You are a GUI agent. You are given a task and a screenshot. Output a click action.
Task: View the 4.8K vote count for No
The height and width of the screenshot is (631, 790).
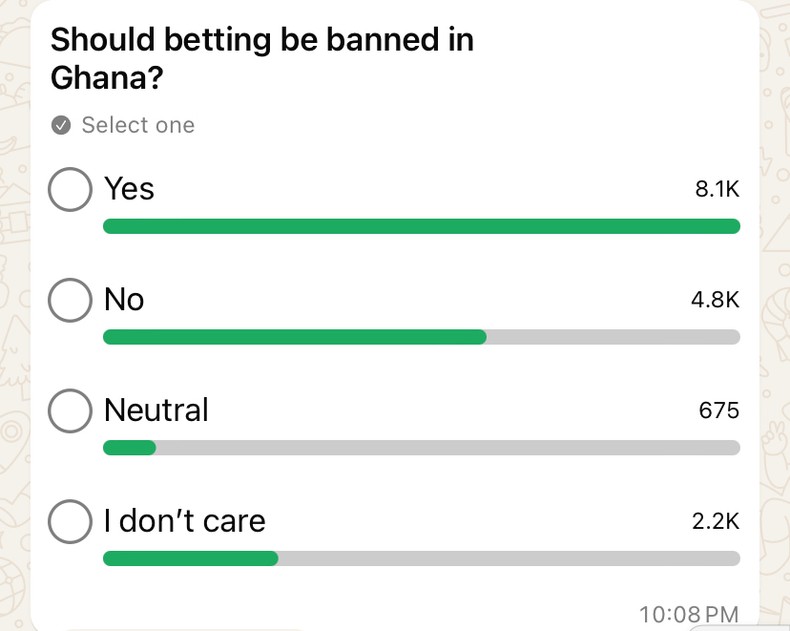(x=715, y=300)
